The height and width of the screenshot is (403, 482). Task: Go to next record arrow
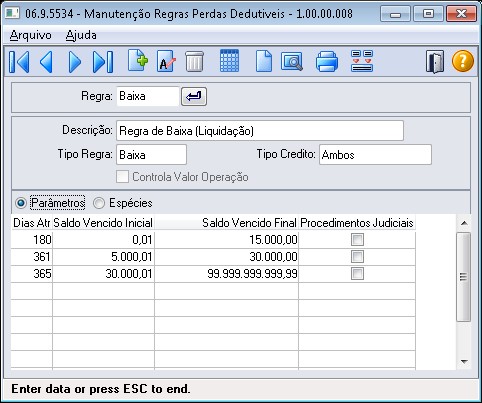pos(74,62)
